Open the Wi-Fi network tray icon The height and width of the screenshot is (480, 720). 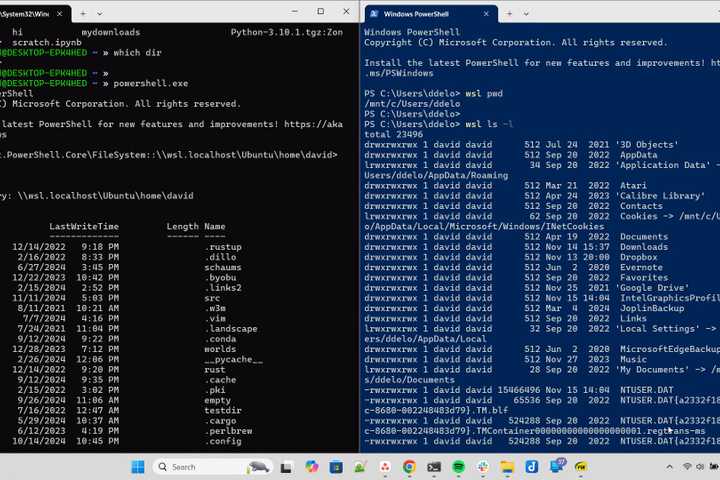[687, 467]
